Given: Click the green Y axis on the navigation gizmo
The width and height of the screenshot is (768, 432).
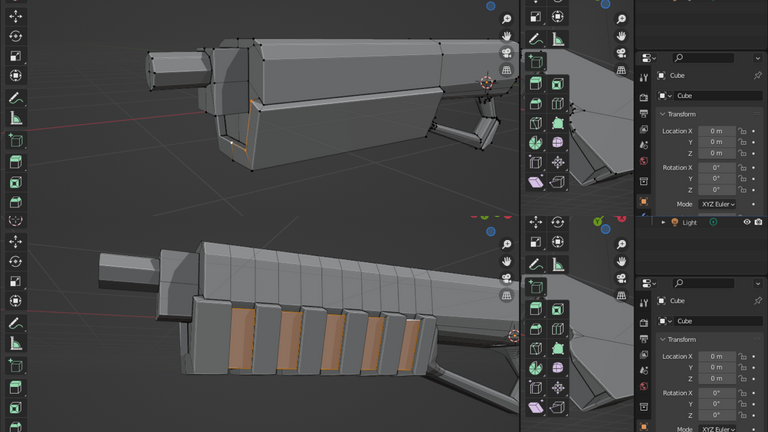Looking at the screenshot, I should tap(598, 221).
